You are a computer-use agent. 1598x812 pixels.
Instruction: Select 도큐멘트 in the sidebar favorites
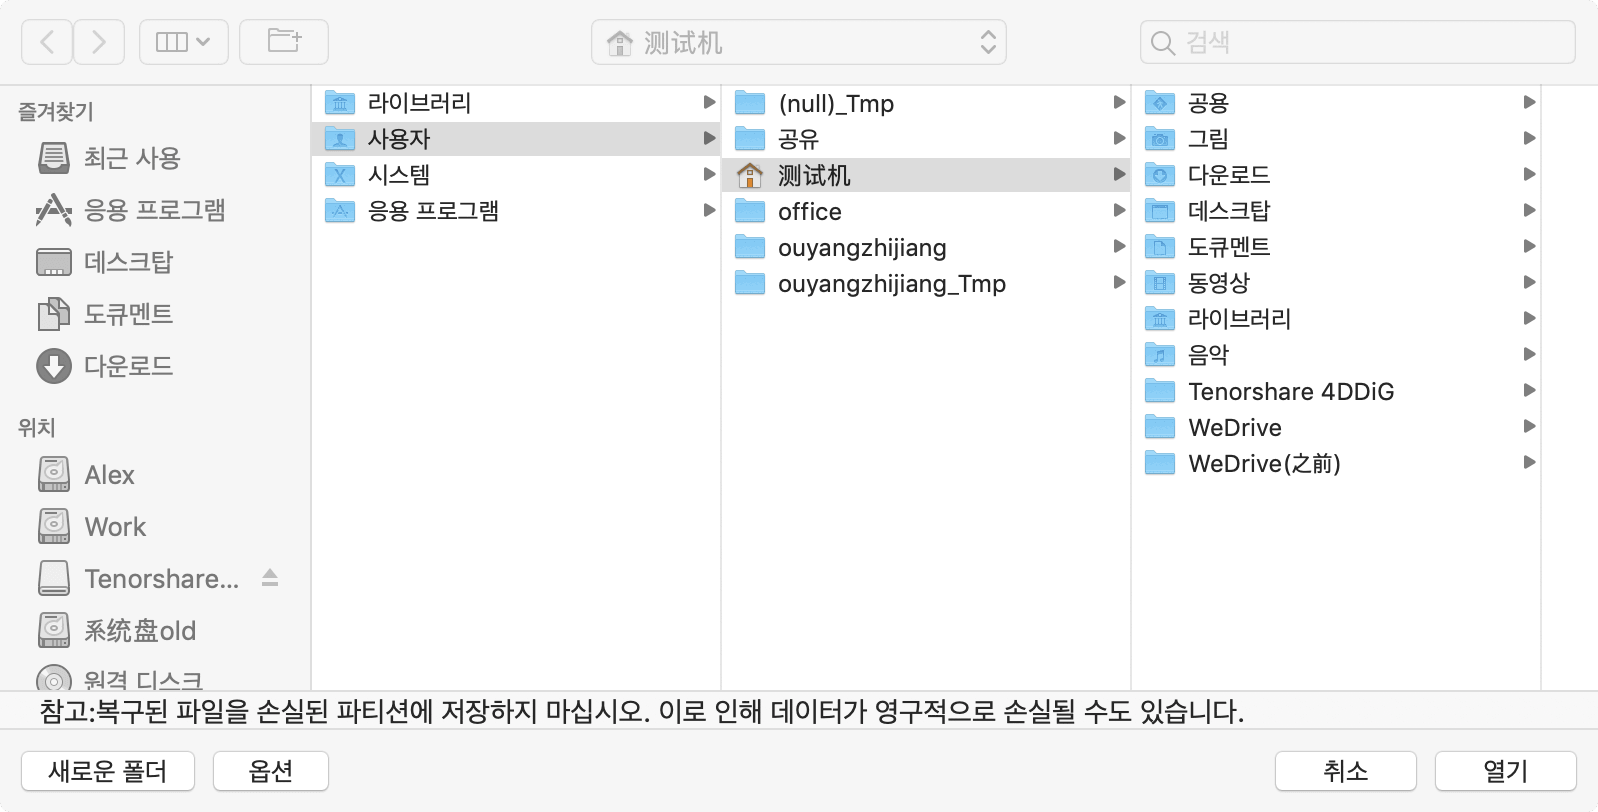click(104, 314)
